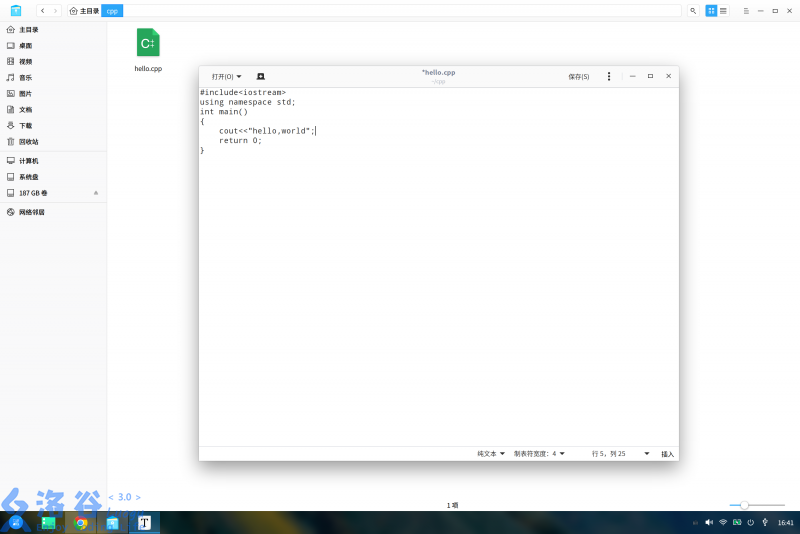Select the cpp breadcrumb tab

point(112,10)
